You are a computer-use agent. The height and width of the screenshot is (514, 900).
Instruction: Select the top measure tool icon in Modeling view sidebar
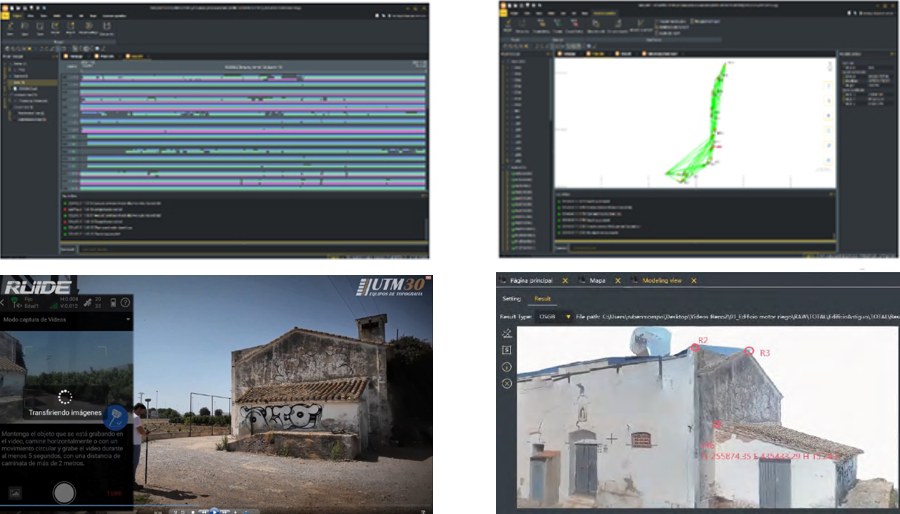(x=507, y=333)
